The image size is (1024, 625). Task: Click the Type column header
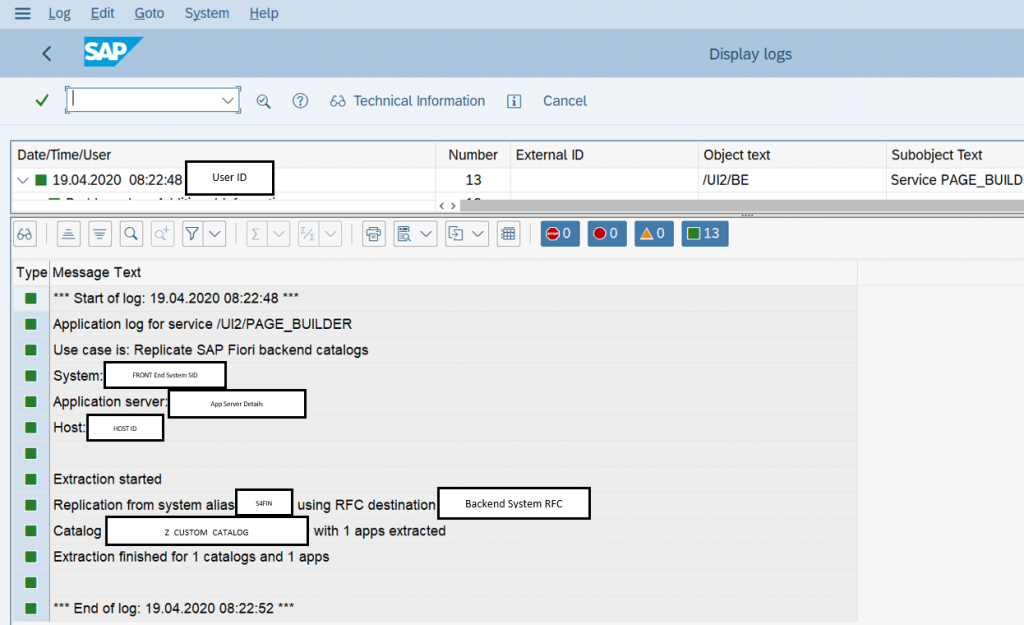tap(31, 272)
